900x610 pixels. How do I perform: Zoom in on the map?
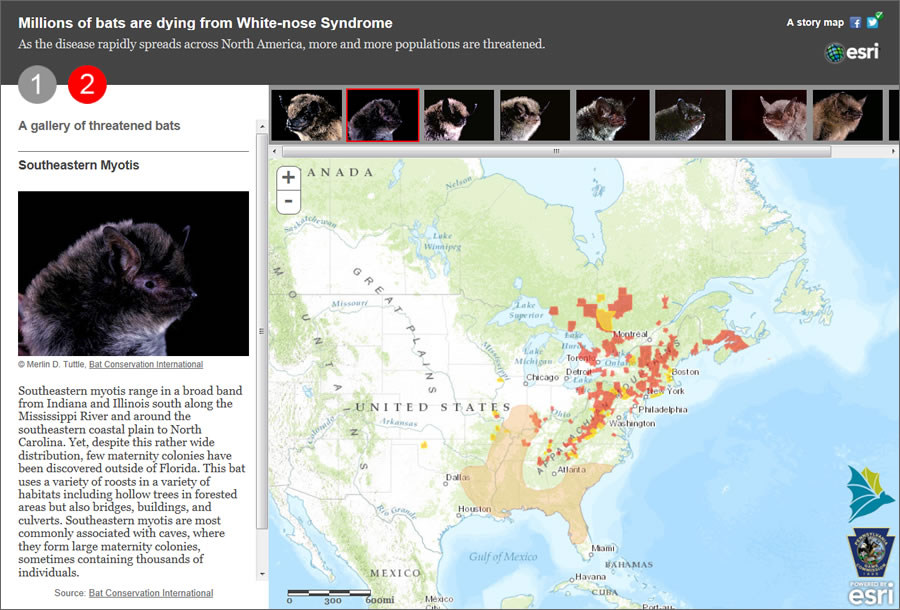(x=287, y=177)
